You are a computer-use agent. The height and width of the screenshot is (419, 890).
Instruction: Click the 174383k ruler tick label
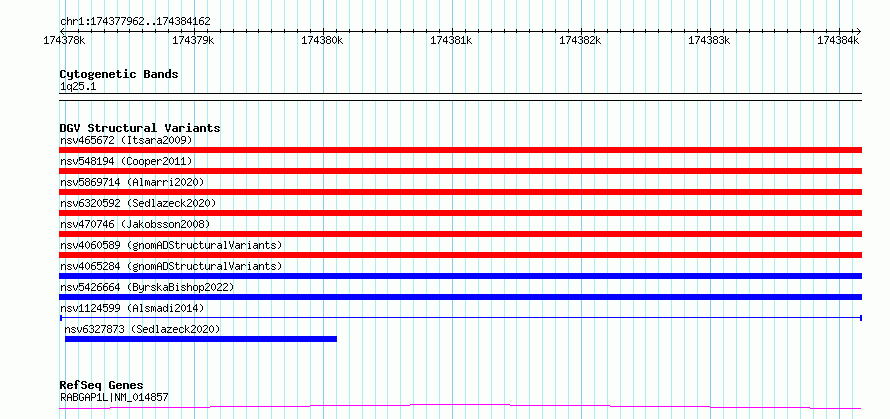click(710, 40)
